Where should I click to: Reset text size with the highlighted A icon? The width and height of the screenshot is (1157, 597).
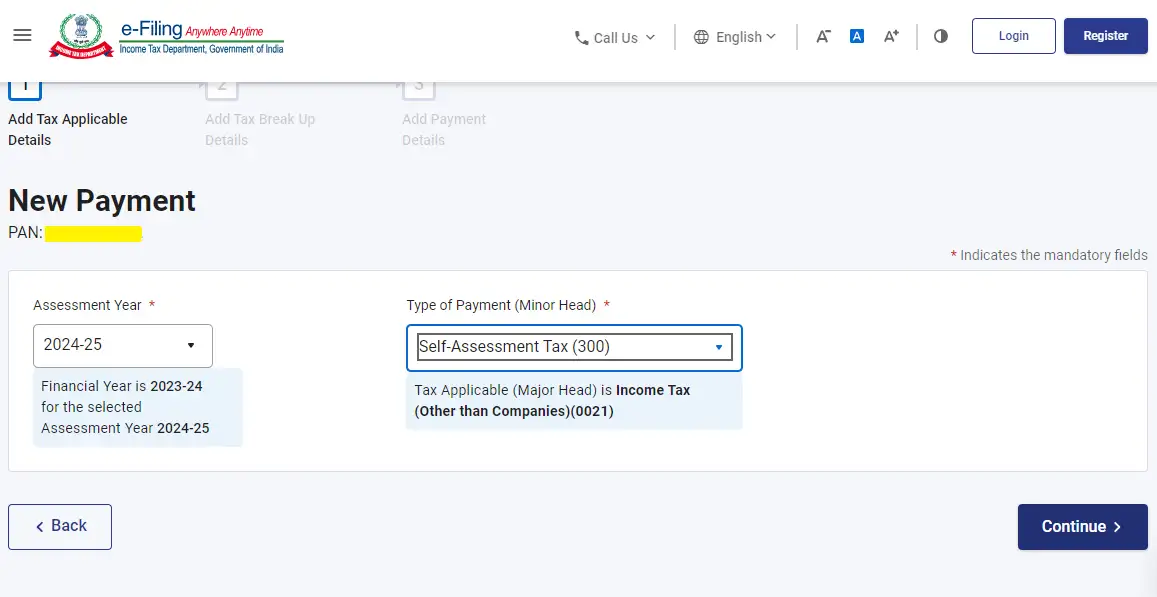point(856,35)
